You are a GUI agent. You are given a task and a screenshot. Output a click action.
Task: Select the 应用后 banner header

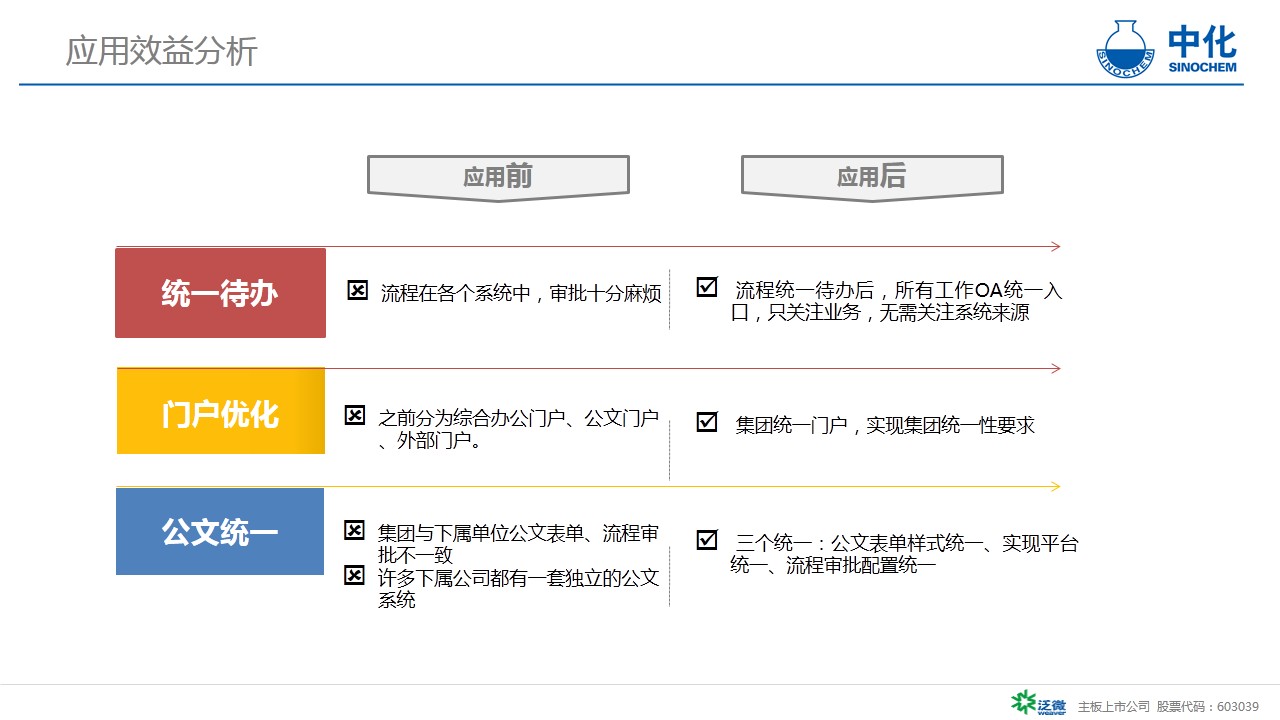click(871, 177)
